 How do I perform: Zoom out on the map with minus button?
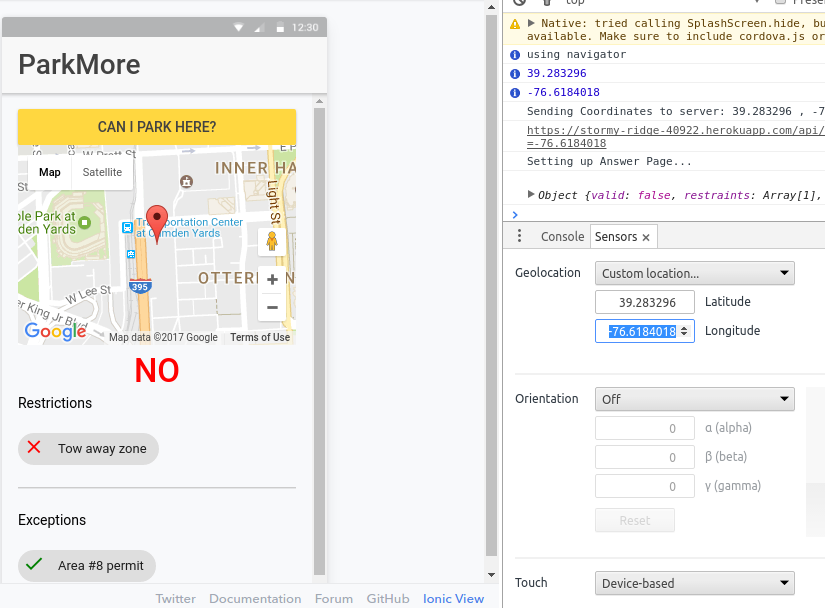pos(272,307)
